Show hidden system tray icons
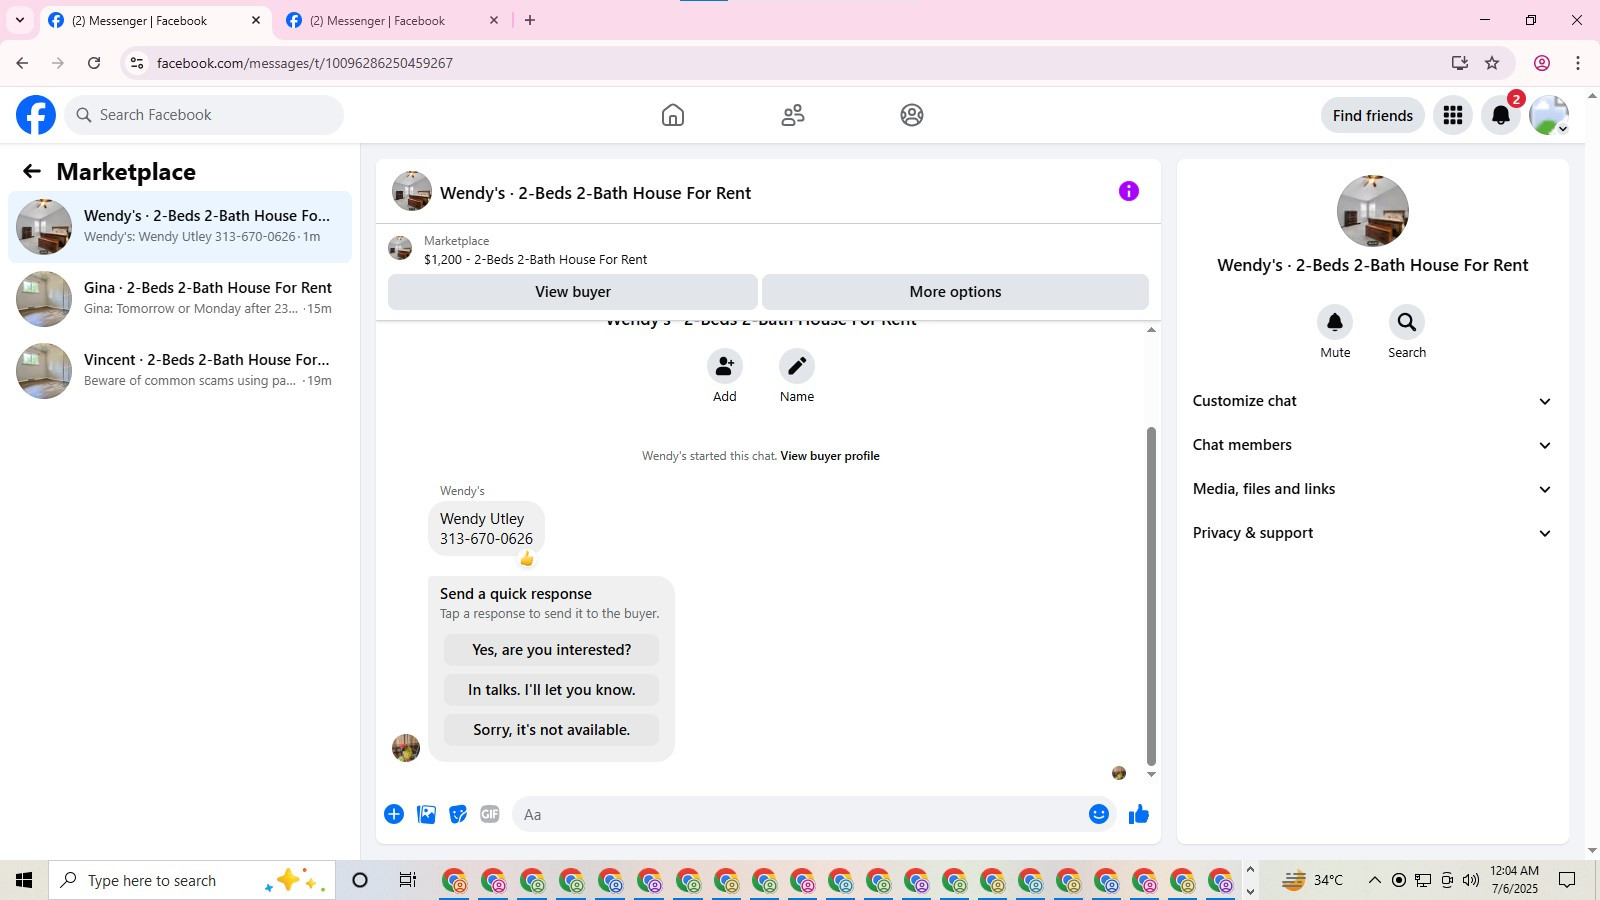 [x=1374, y=880]
